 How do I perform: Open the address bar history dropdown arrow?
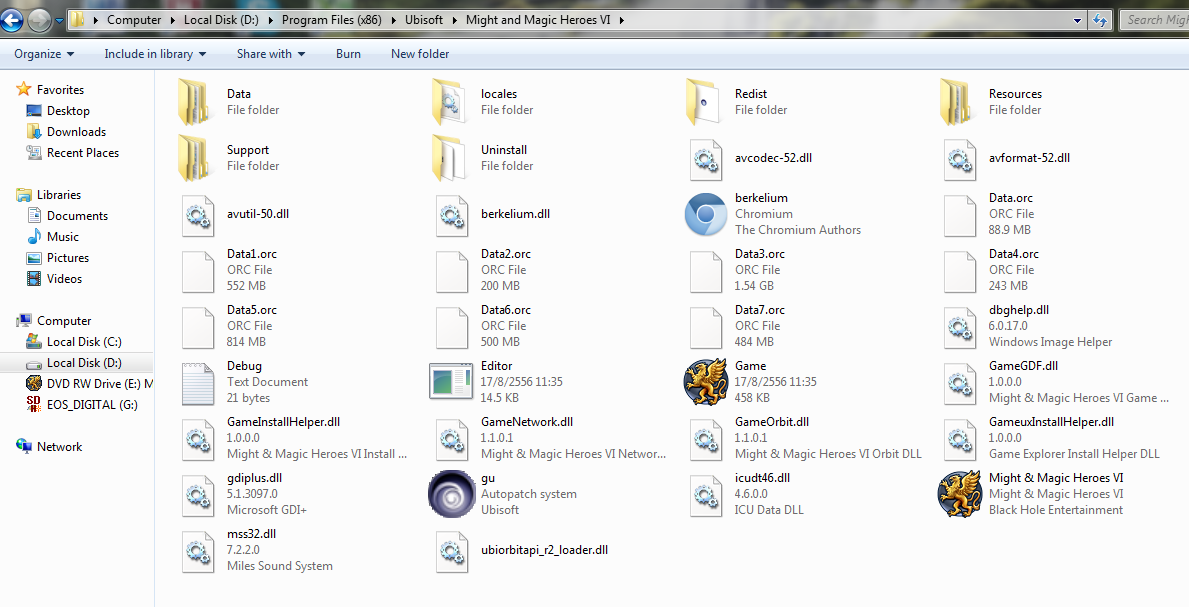(1077, 20)
